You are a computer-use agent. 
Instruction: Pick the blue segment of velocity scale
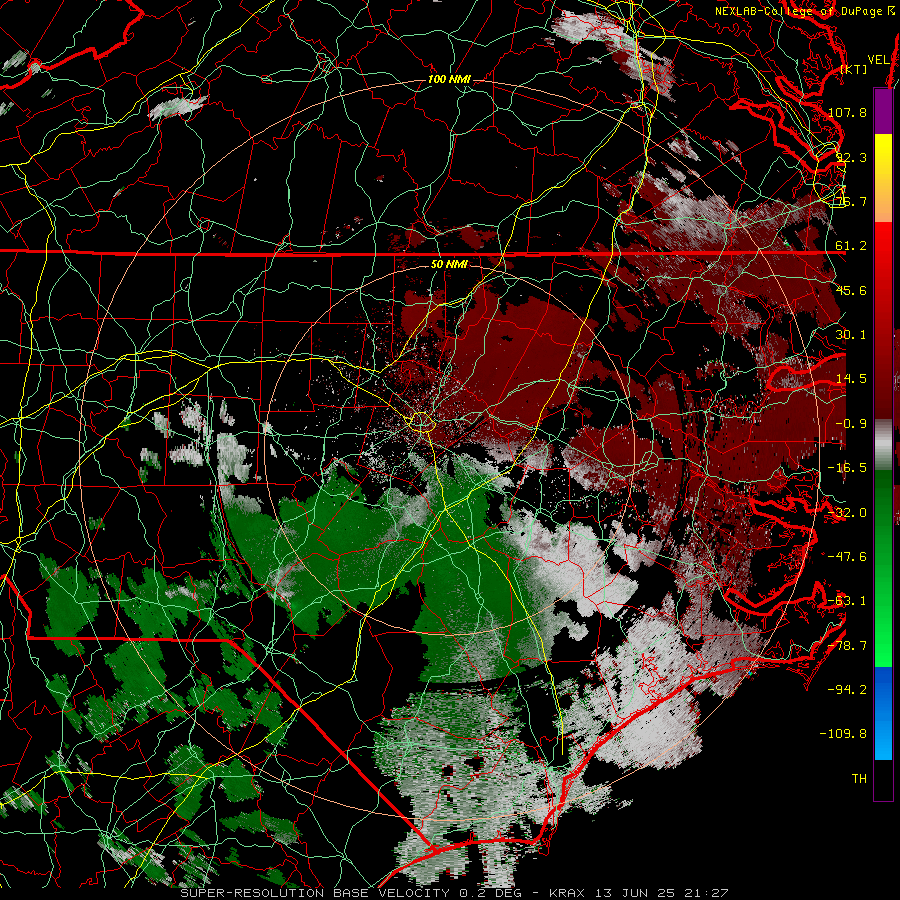coord(883,713)
